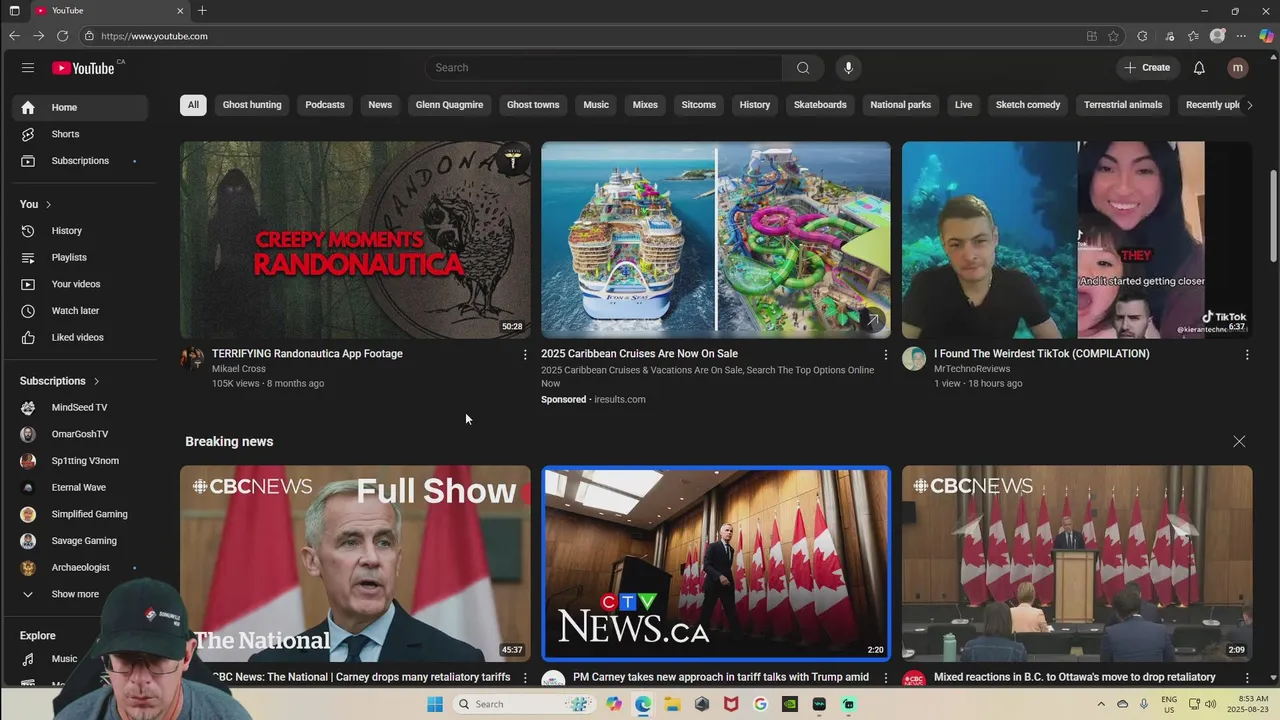This screenshot has width=1280, height=720.
Task: Open MindSeed TV subscription channel
Action: pos(80,408)
